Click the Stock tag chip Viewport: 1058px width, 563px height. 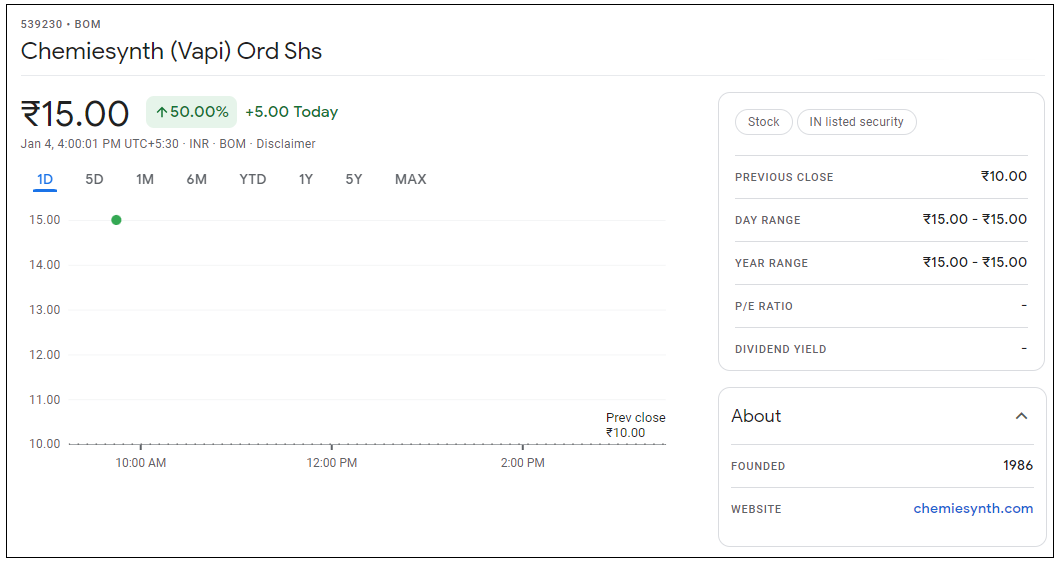(x=763, y=122)
